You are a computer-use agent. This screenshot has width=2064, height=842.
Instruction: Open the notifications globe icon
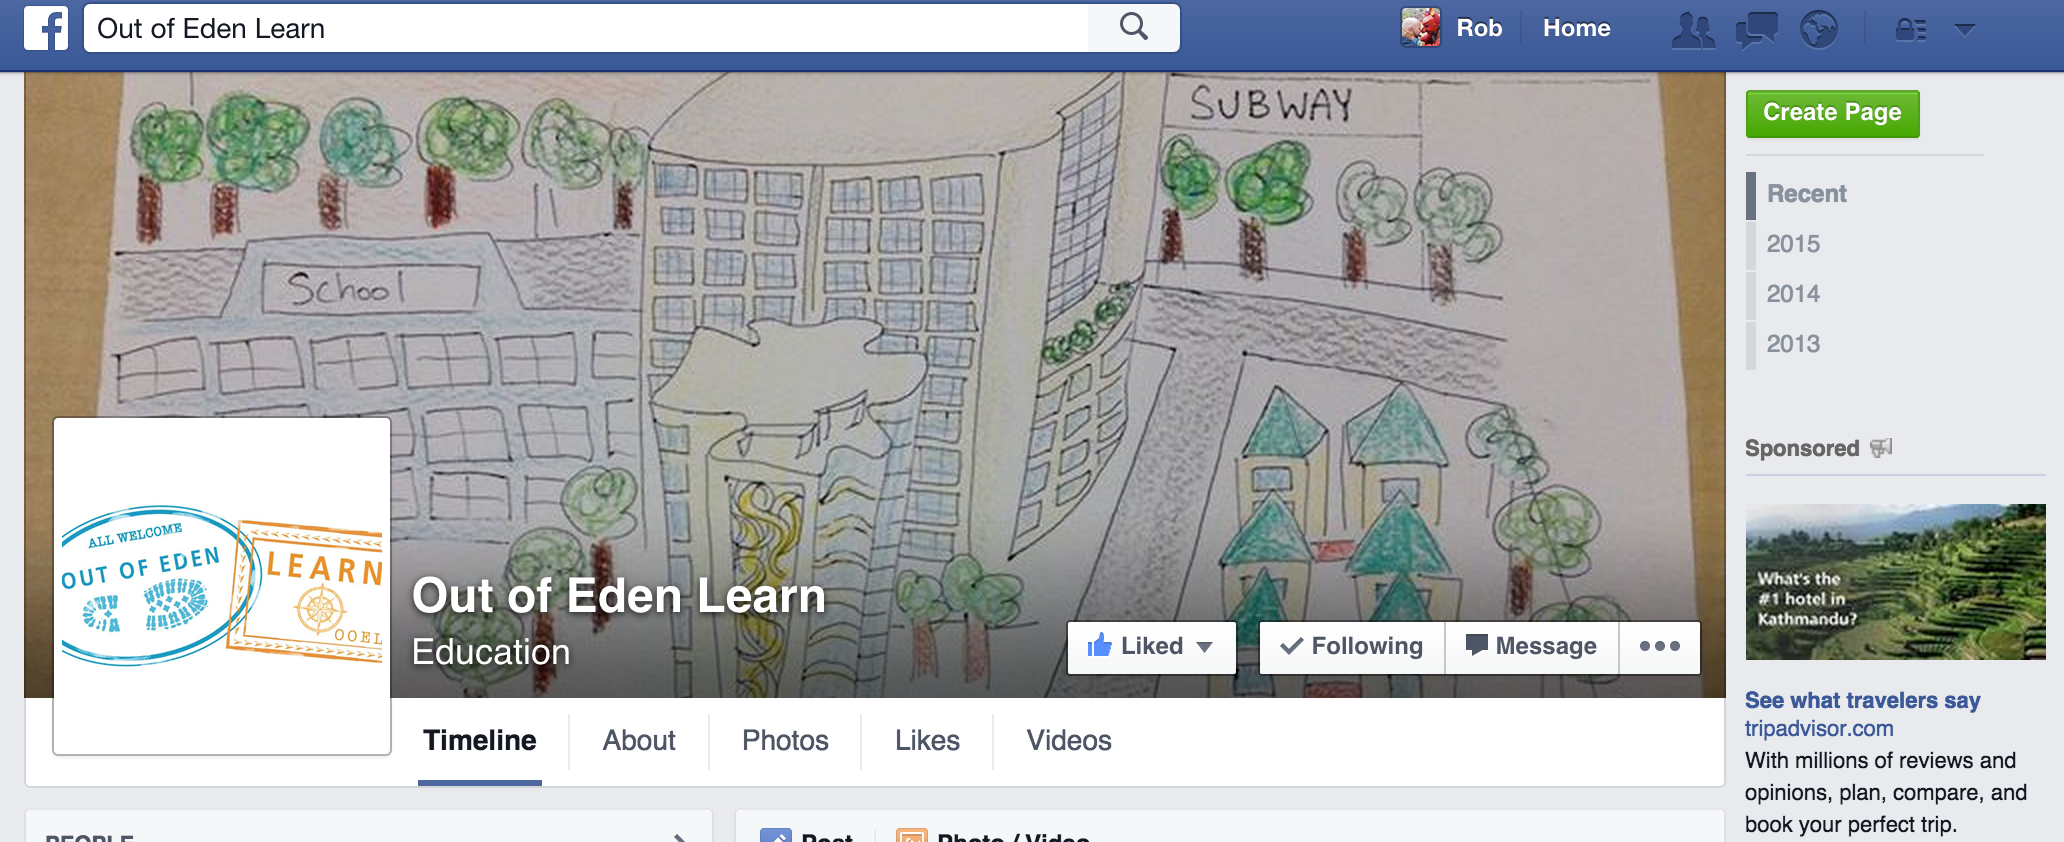tap(1819, 29)
